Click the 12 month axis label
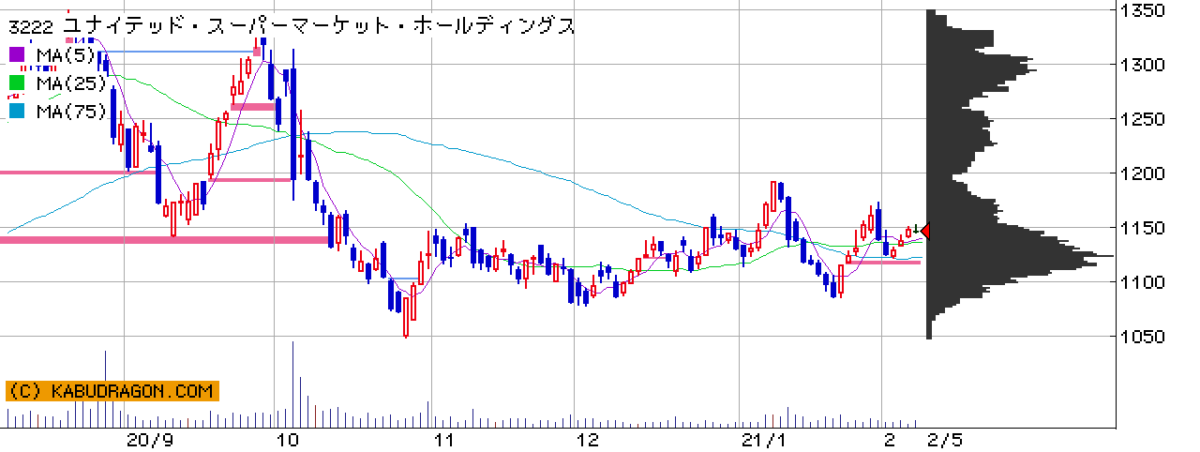This screenshot has height=452, width=1200. click(x=588, y=440)
